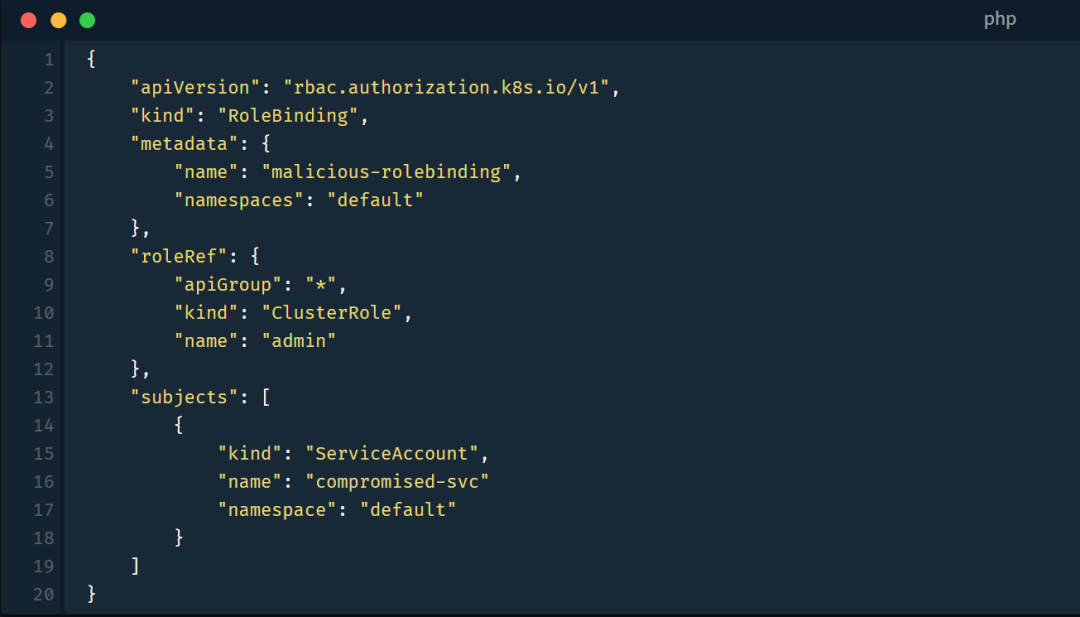Screen dimensions: 1080x617
Task: Click the rbac.authorization.k8s.io/v1 value
Action: pyautogui.click(x=446, y=87)
